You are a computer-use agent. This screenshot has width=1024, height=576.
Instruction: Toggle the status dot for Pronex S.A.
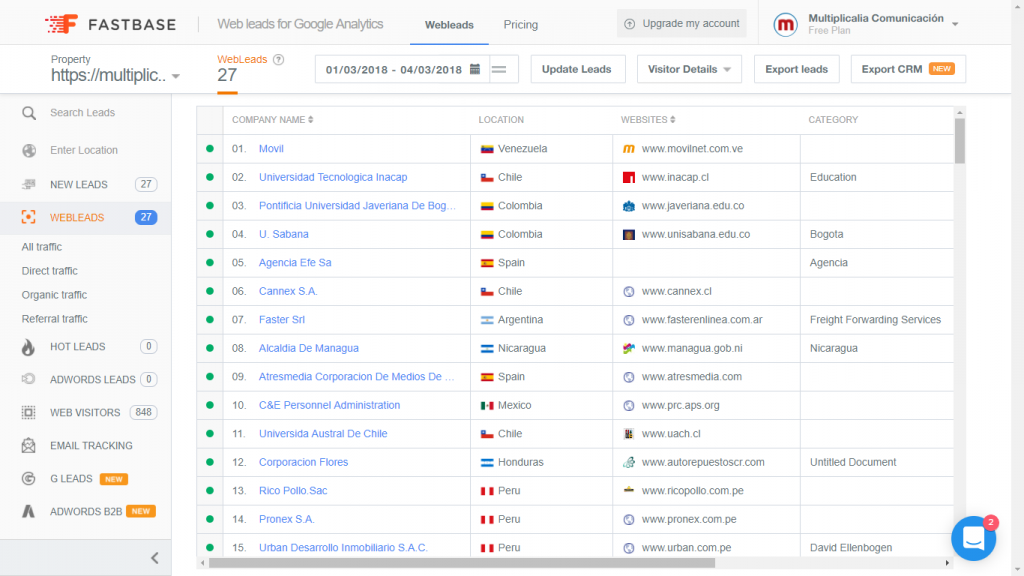coord(210,519)
